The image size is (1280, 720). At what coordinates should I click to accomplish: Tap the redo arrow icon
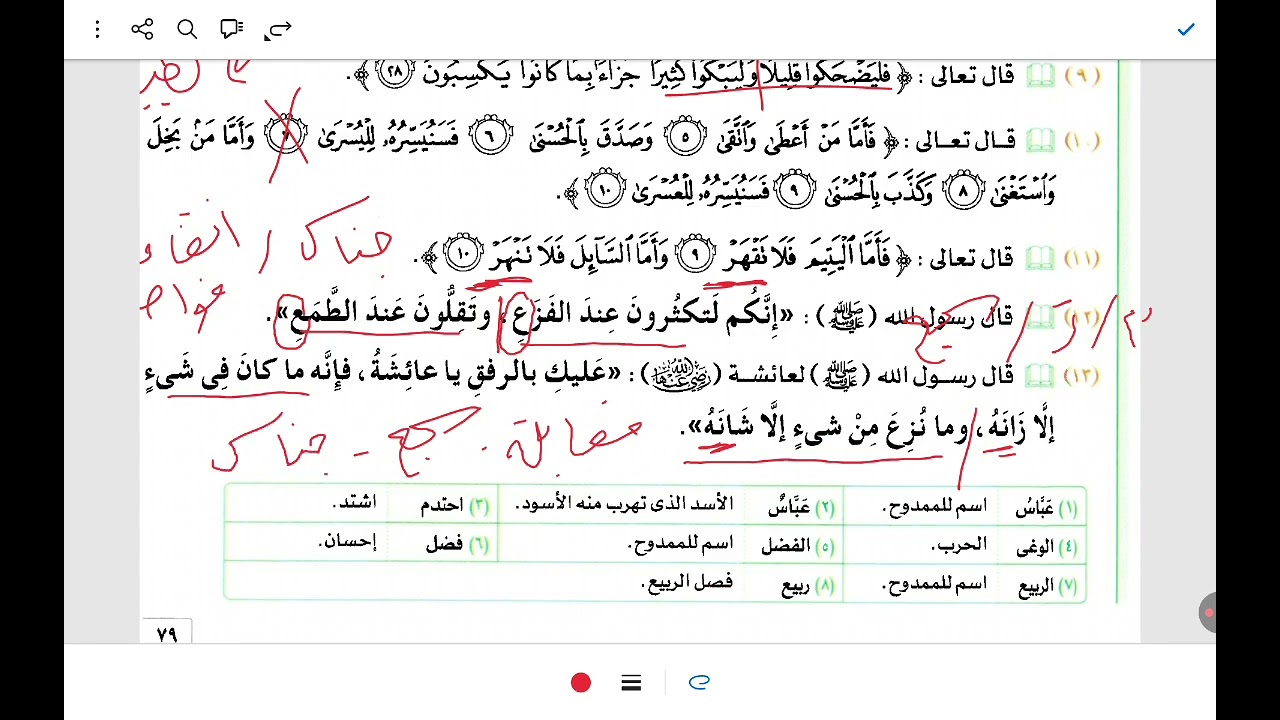coord(277,30)
